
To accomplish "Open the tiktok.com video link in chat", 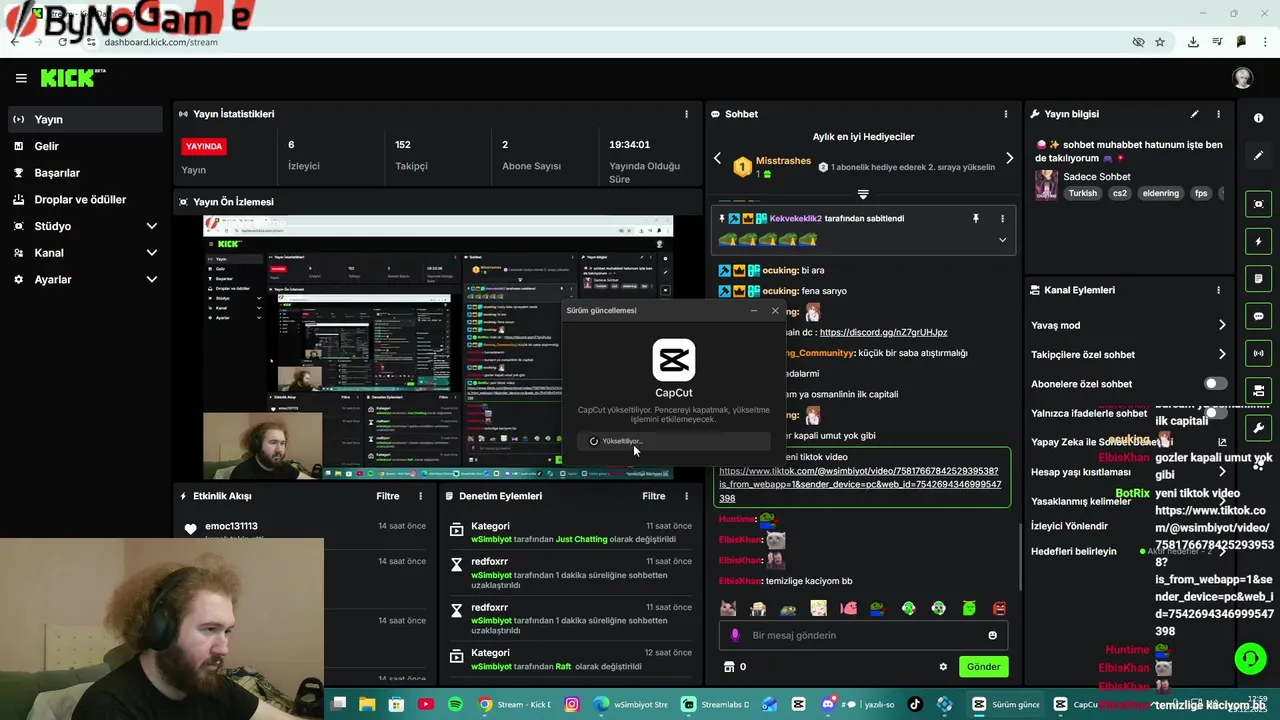I will [860, 484].
